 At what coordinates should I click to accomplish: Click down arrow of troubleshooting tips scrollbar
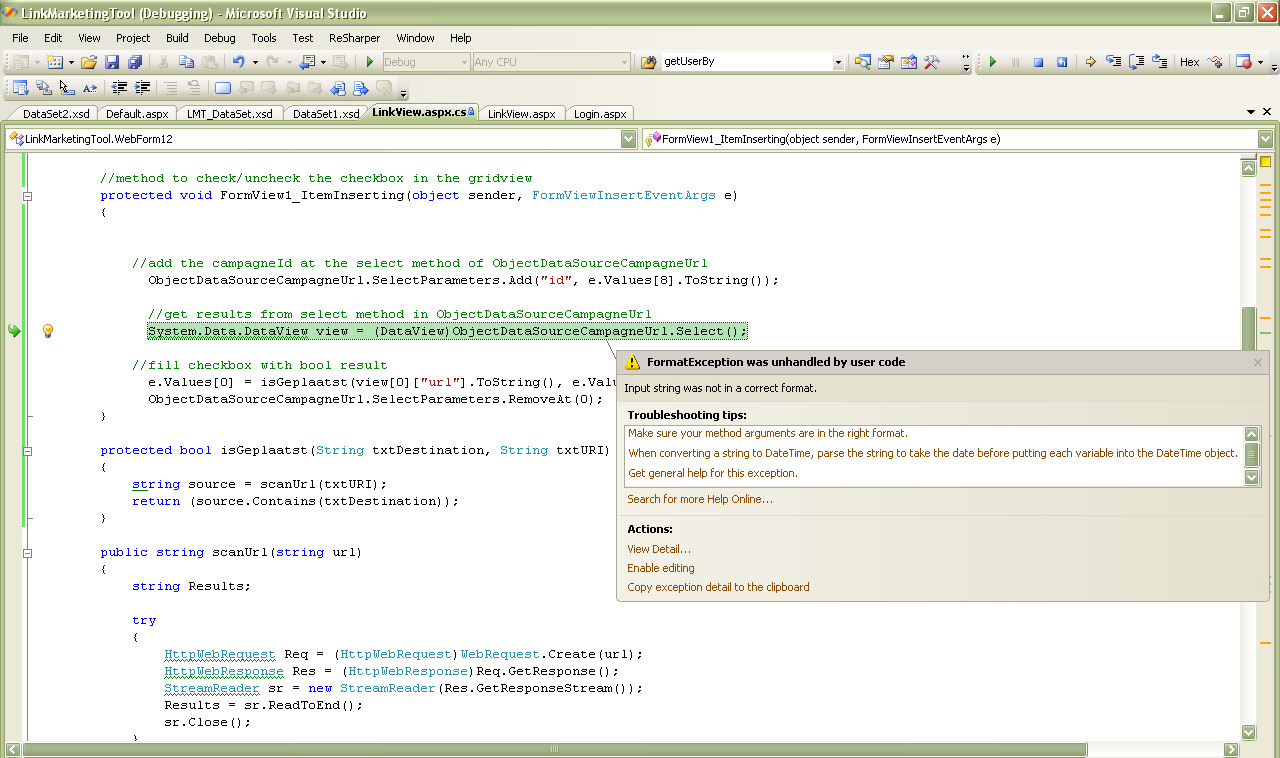pyautogui.click(x=1251, y=478)
